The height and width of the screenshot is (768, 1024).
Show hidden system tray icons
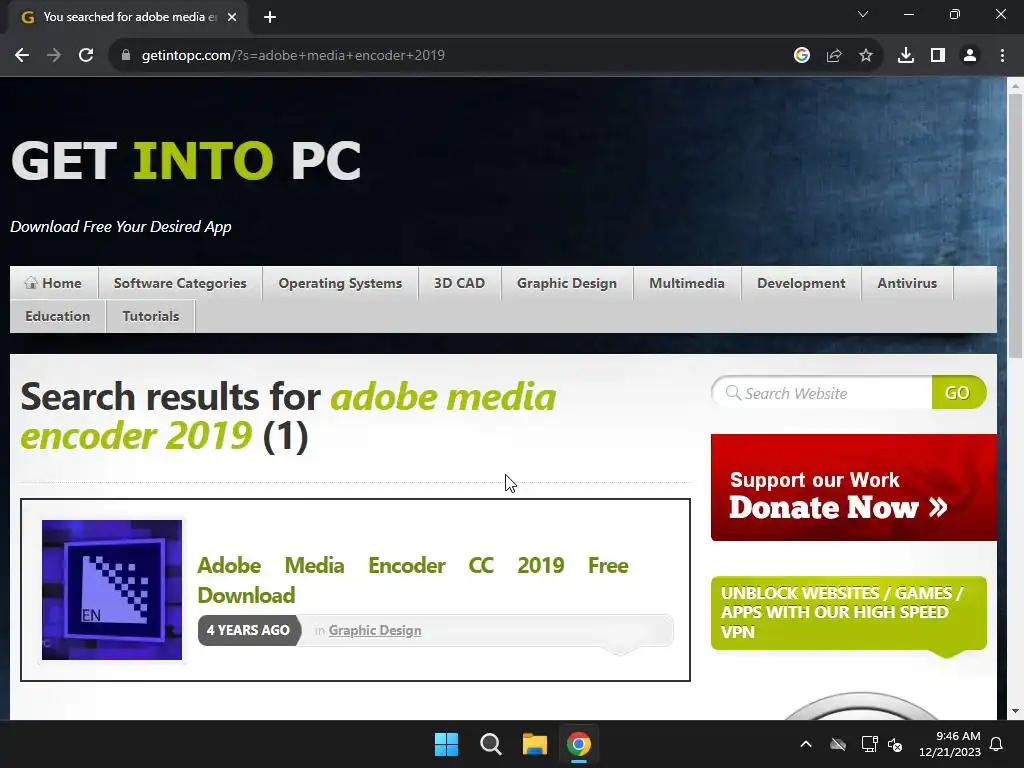806,744
